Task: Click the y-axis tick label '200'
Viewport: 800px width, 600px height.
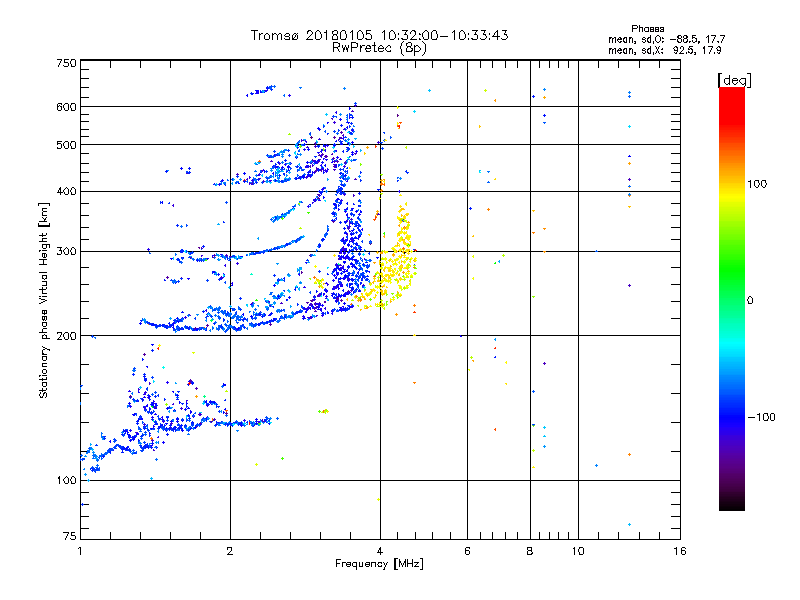Action: tap(67, 336)
